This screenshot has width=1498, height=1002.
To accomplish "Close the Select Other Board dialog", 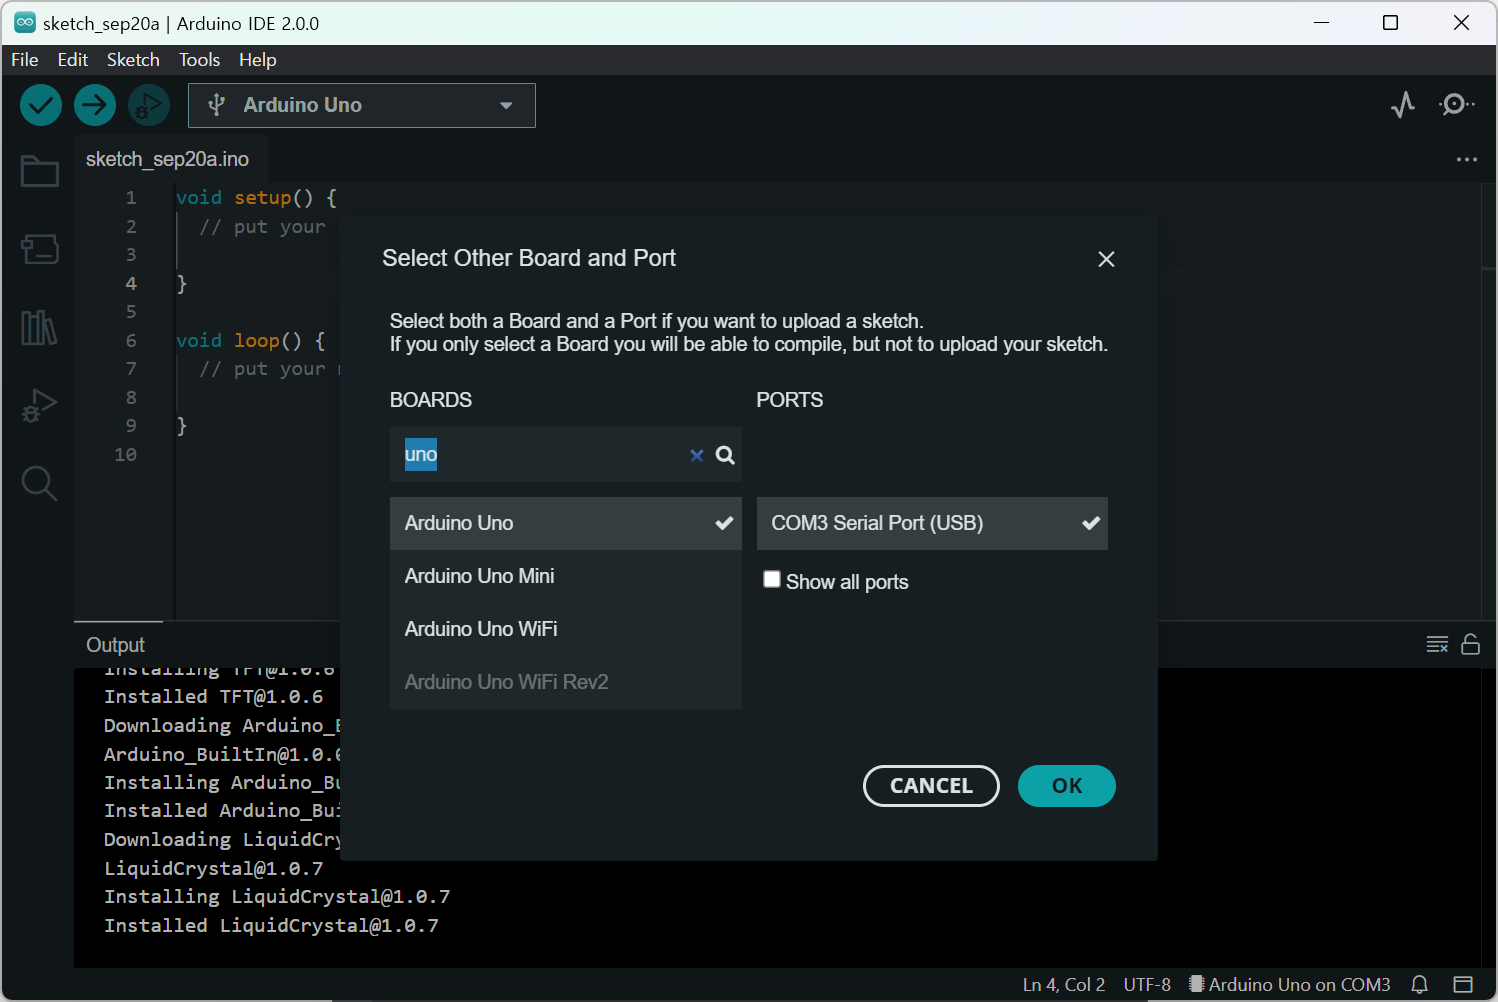I will click(x=1106, y=259).
